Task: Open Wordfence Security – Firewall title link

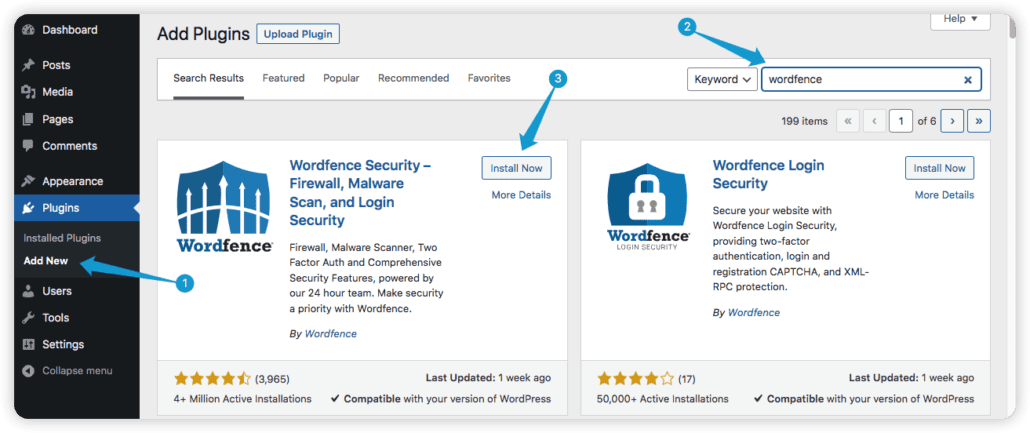Action: (x=360, y=193)
